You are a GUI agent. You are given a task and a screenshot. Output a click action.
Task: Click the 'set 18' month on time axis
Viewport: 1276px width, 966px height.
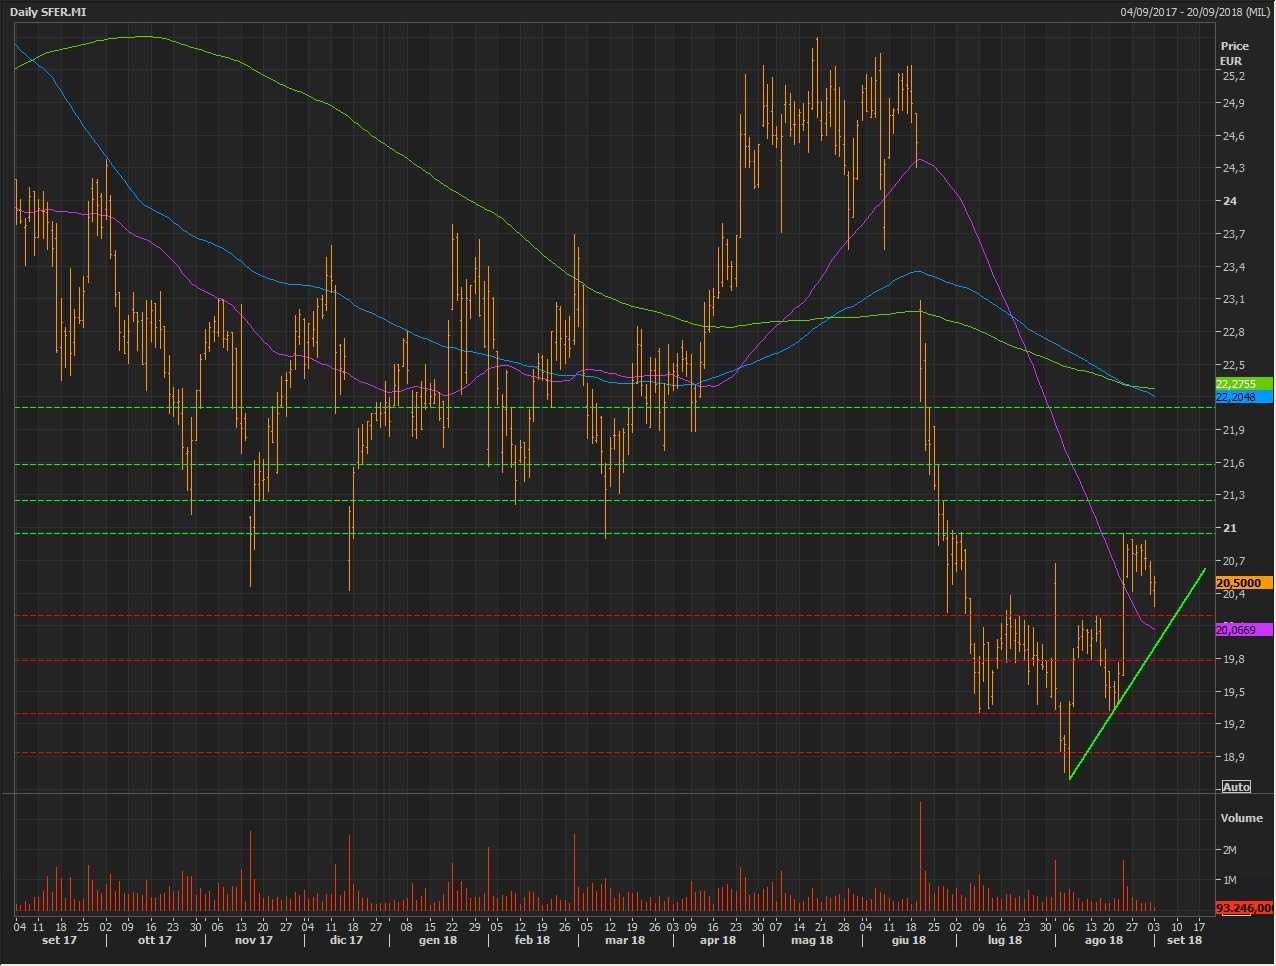[x=1184, y=940]
